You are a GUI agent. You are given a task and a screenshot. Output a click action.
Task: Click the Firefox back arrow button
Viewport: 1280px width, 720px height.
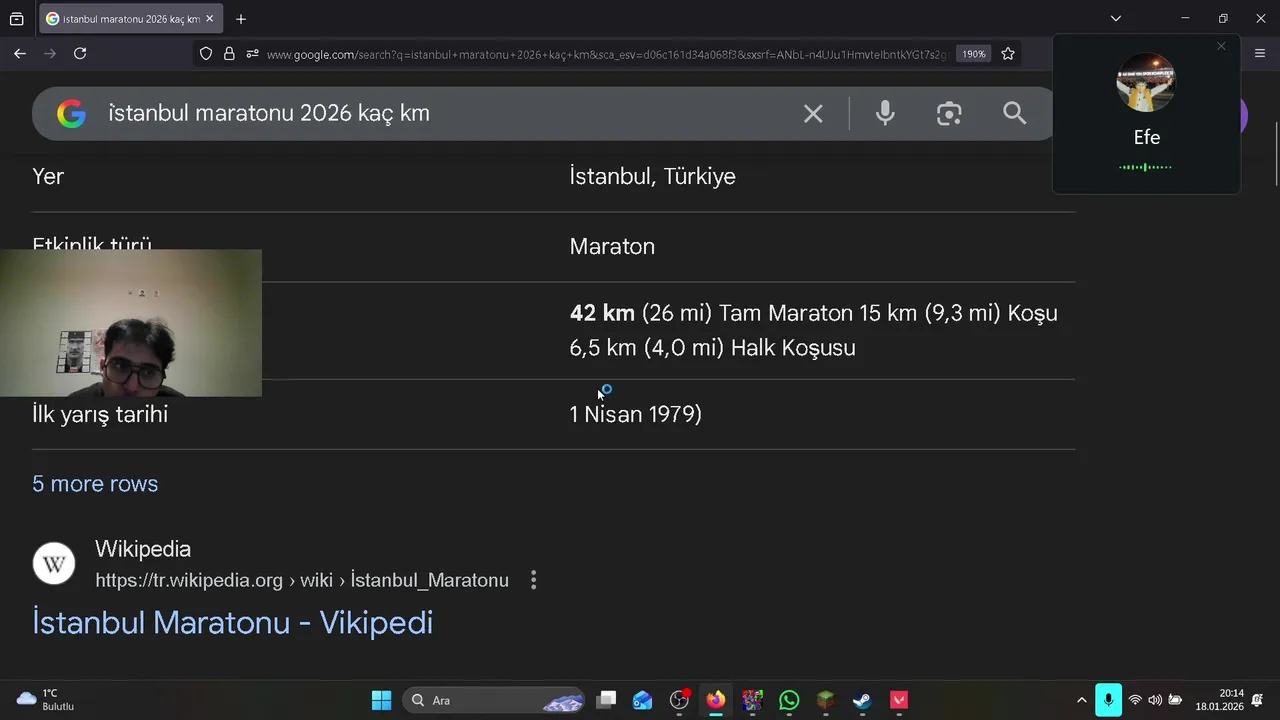[x=20, y=54]
